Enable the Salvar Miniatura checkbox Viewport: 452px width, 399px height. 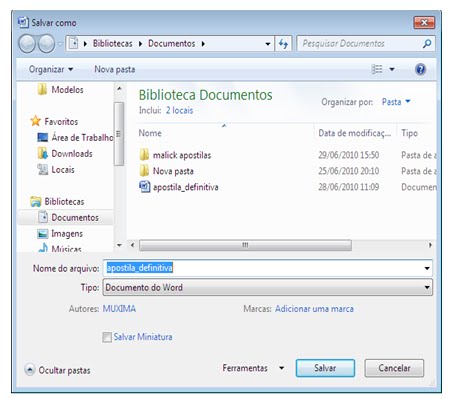coord(107,337)
